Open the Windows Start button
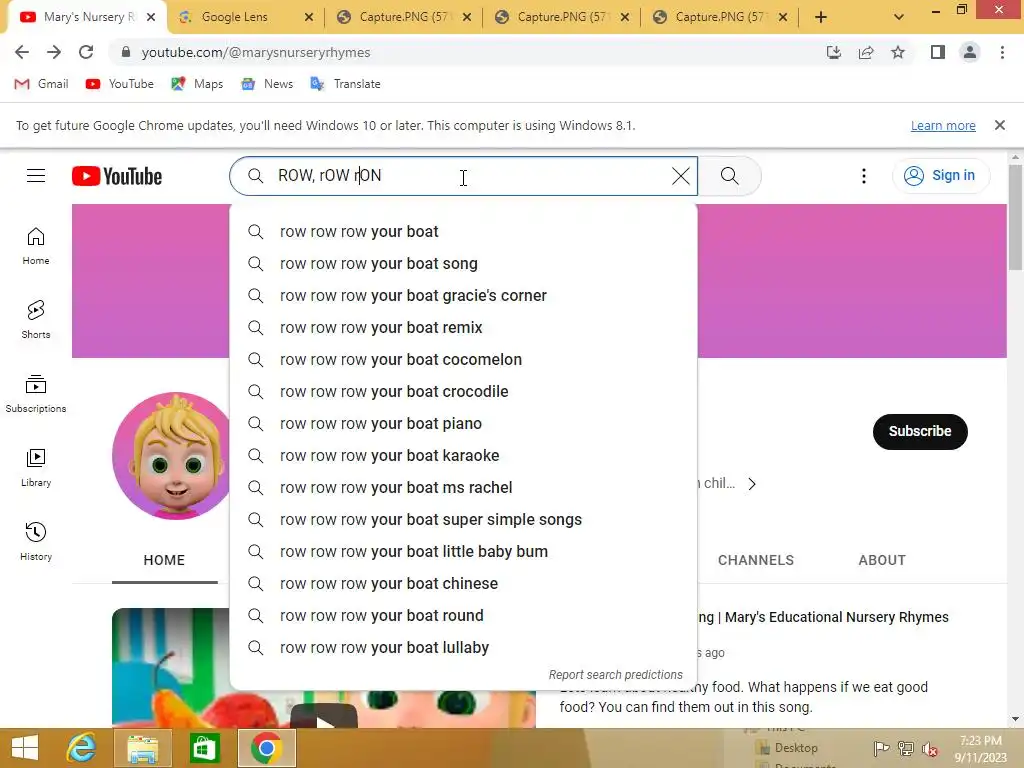The width and height of the screenshot is (1024, 768). pos(25,748)
